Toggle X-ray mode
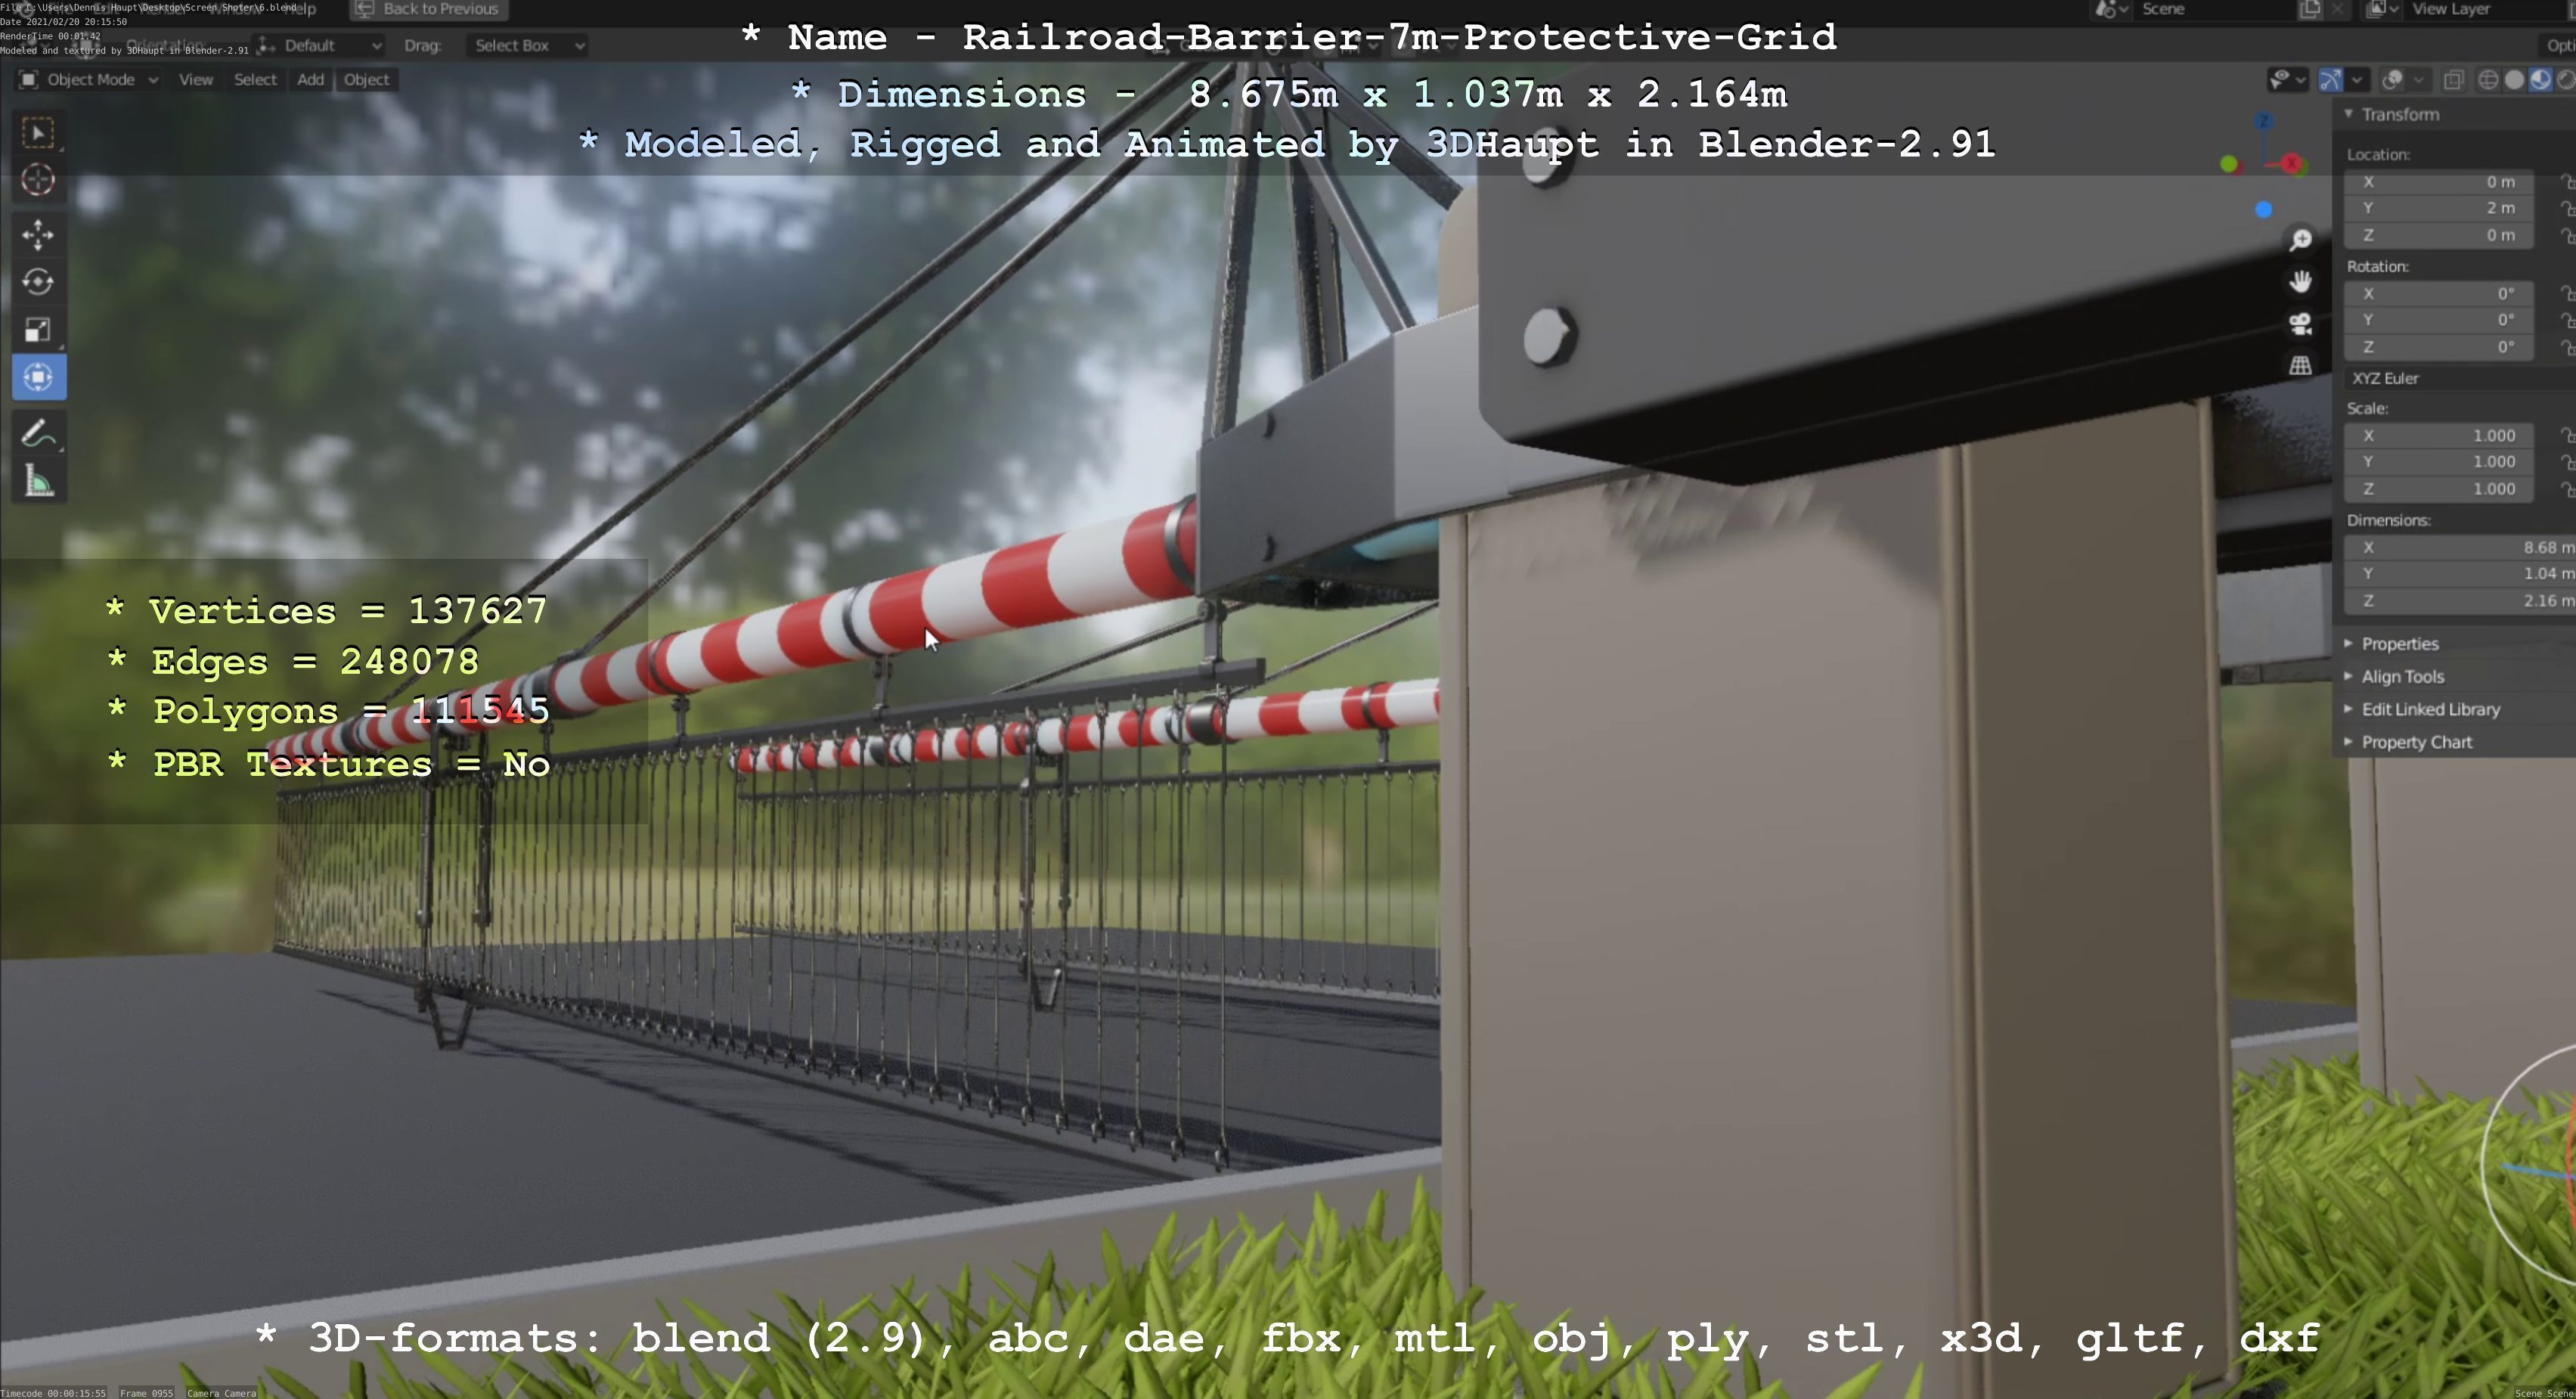This screenshot has width=2576, height=1399. (x=2453, y=80)
